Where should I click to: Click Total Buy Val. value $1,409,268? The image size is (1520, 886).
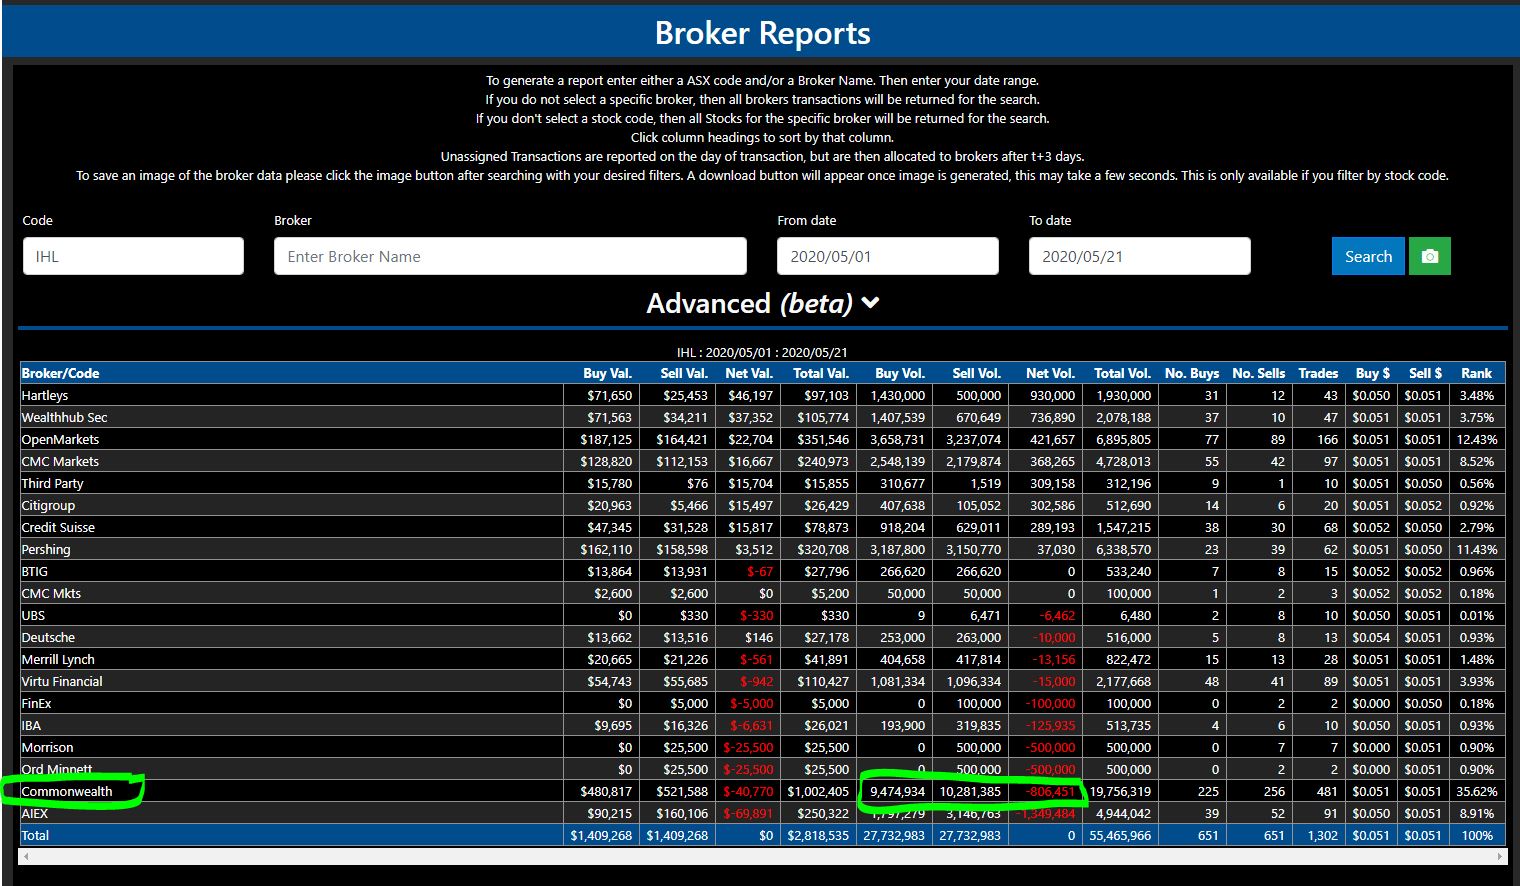point(601,835)
